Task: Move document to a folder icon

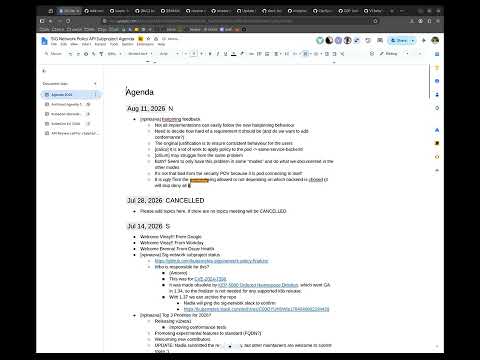Action: 156,39
